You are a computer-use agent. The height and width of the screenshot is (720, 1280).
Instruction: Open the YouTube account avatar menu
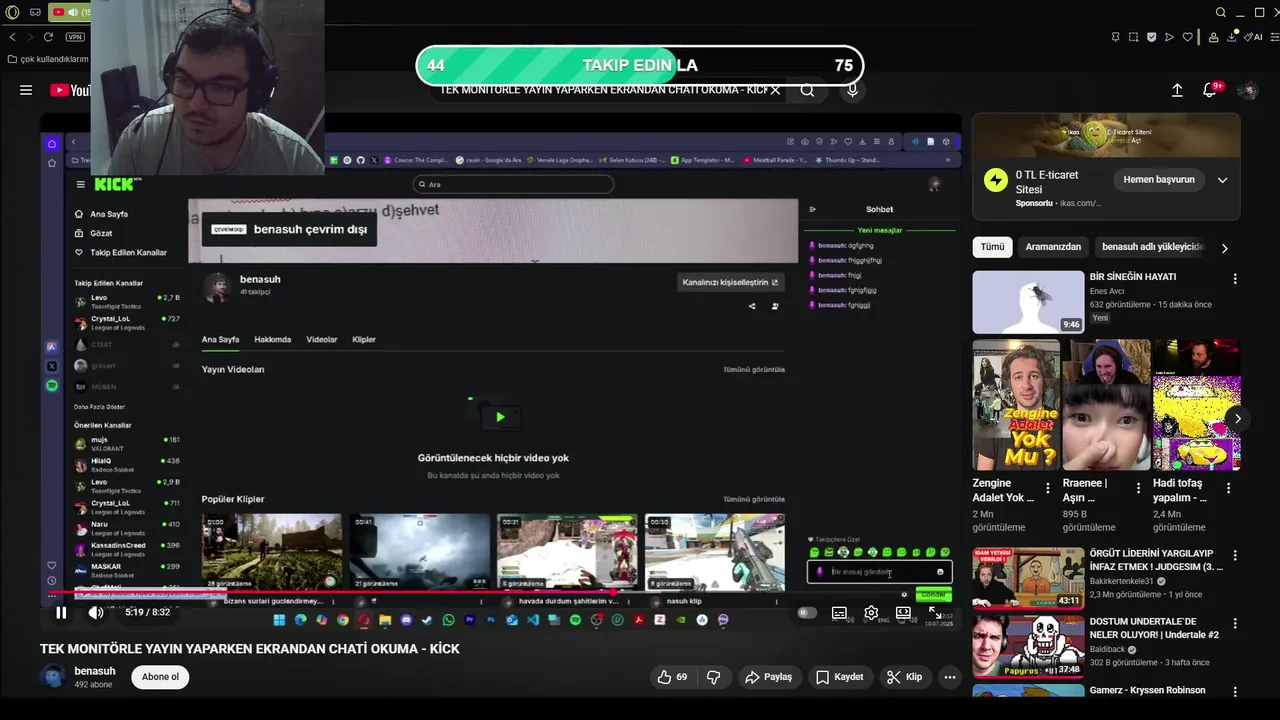click(1247, 90)
